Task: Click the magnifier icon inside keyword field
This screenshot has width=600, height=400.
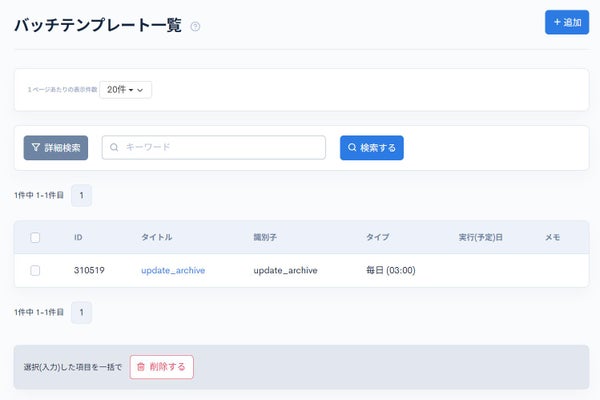Action: pyautogui.click(x=114, y=147)
